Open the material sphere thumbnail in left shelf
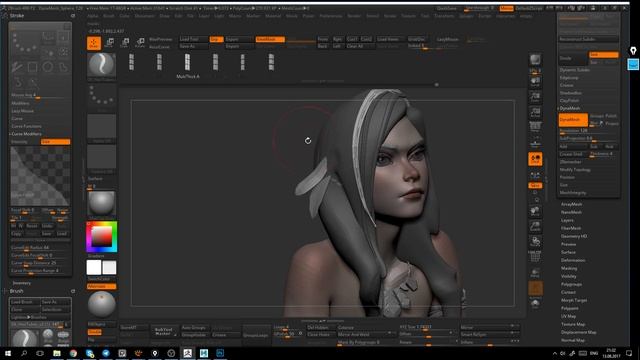This screenshot has height=360, width=640. pos(102,203)
